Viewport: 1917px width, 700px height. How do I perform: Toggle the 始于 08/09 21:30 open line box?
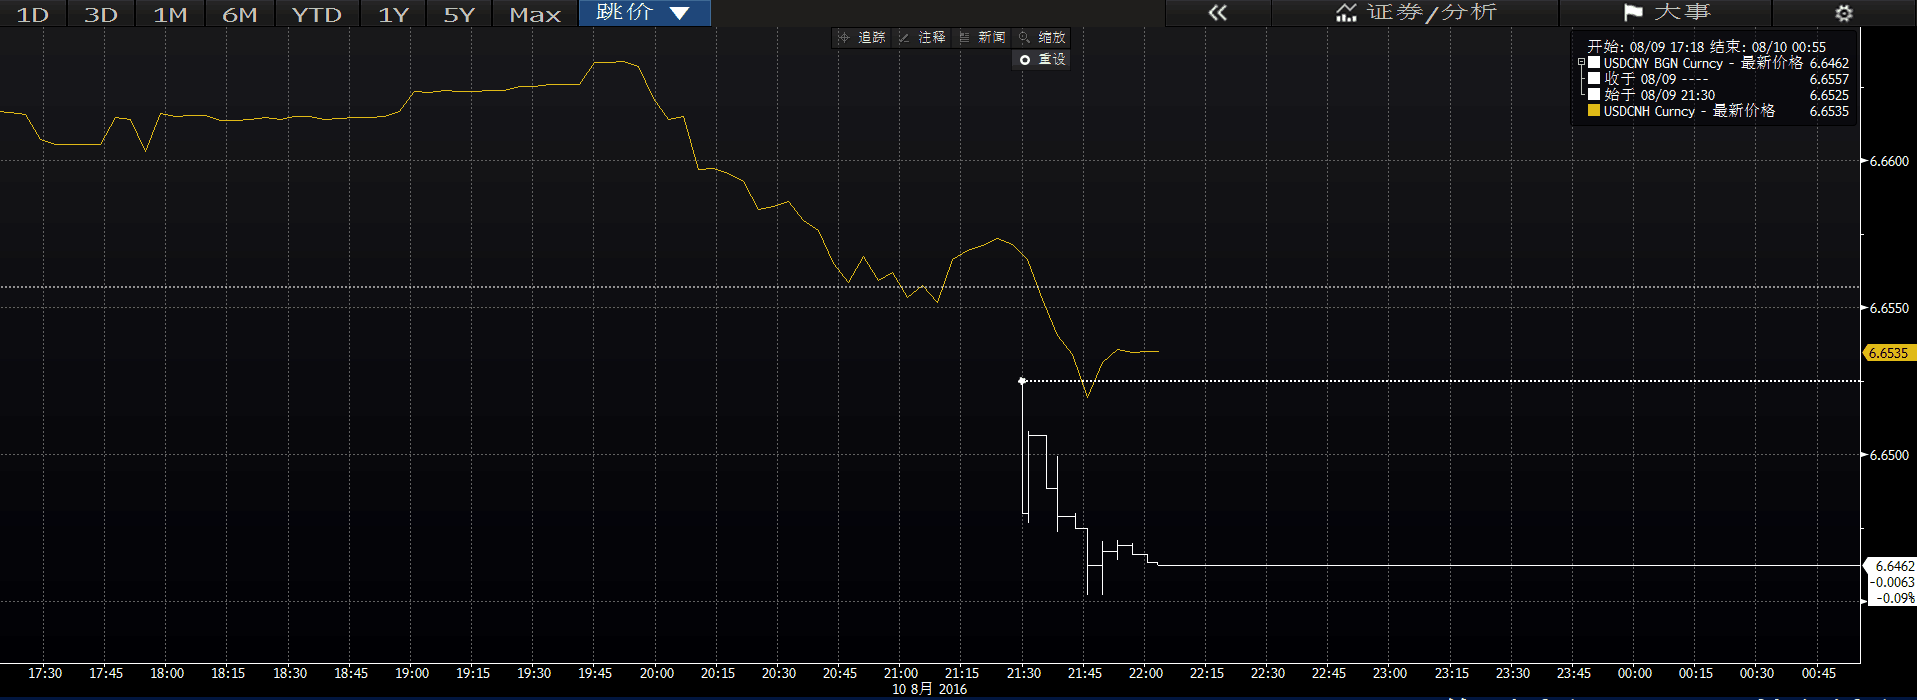click(1594, 95)
